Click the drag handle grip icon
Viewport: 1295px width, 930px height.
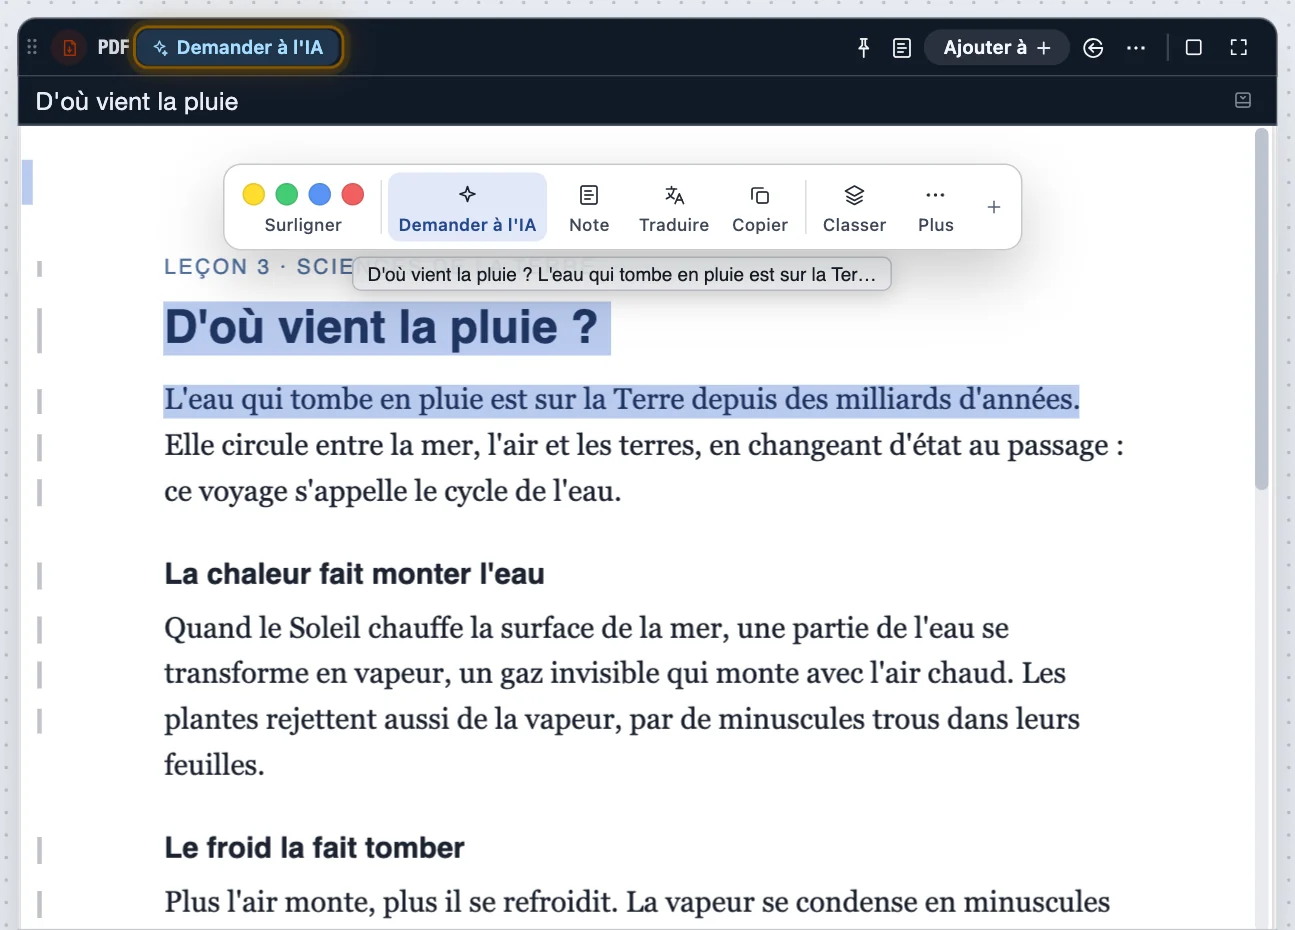tap(32, 47)
